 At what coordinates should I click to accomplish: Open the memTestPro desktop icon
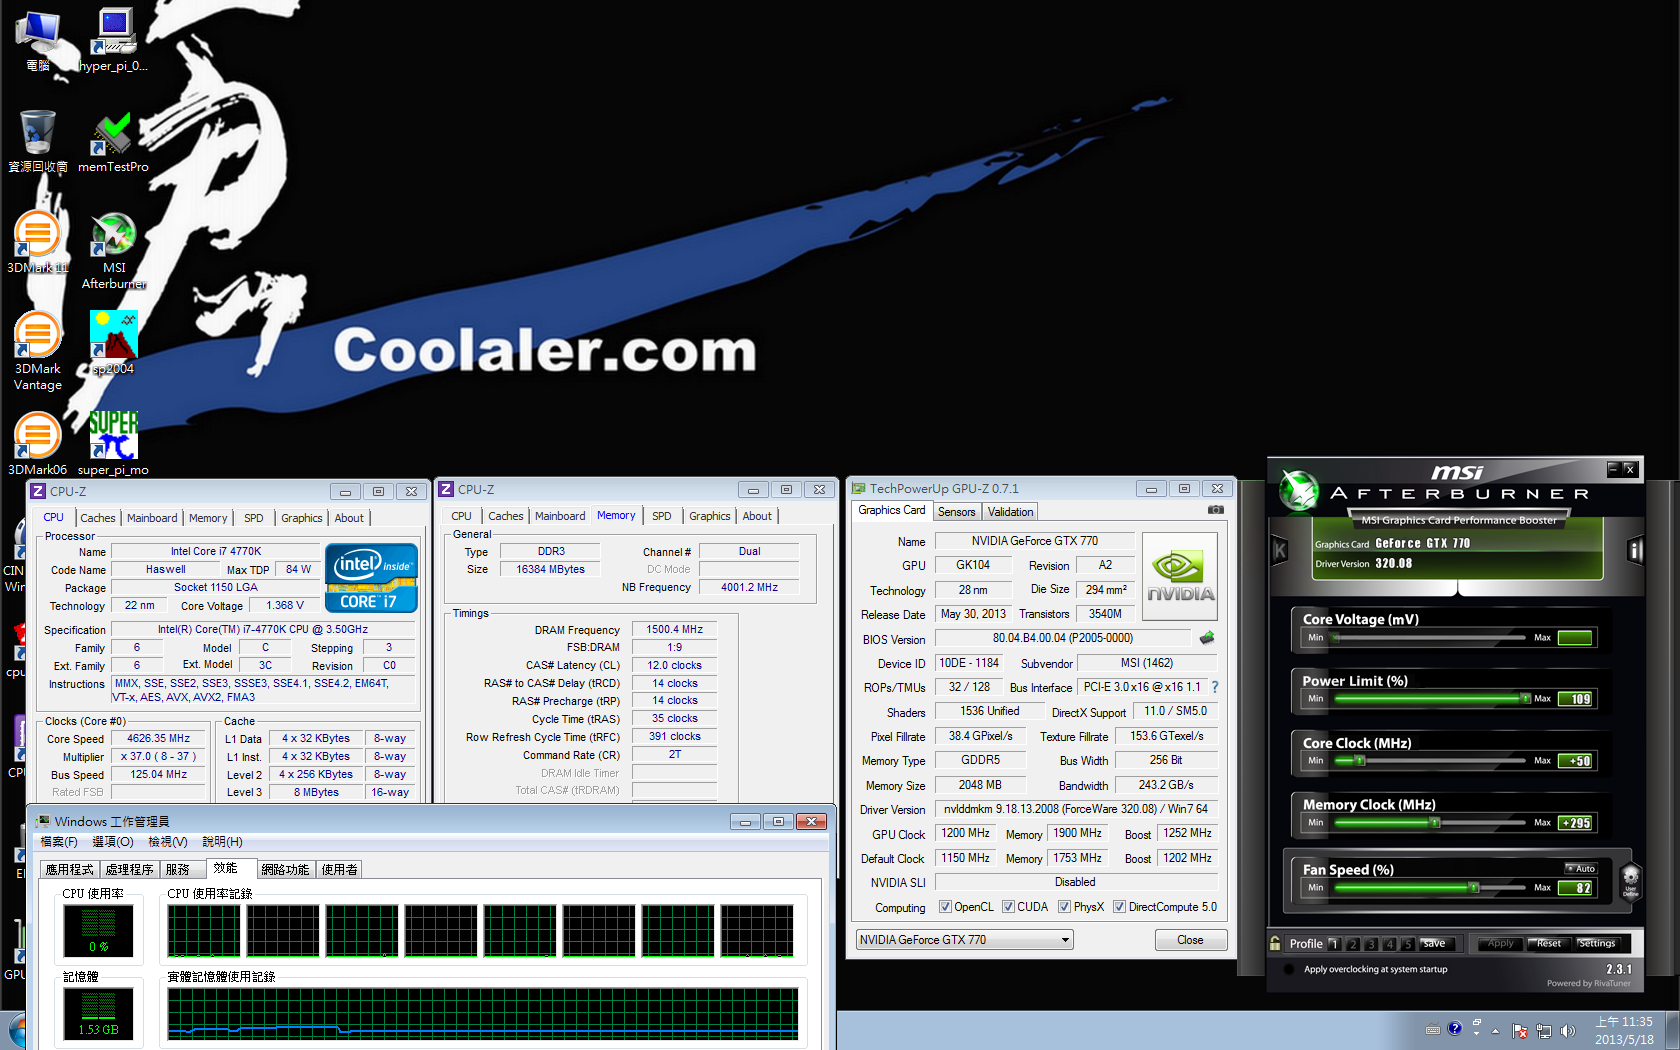click(113, 141)
